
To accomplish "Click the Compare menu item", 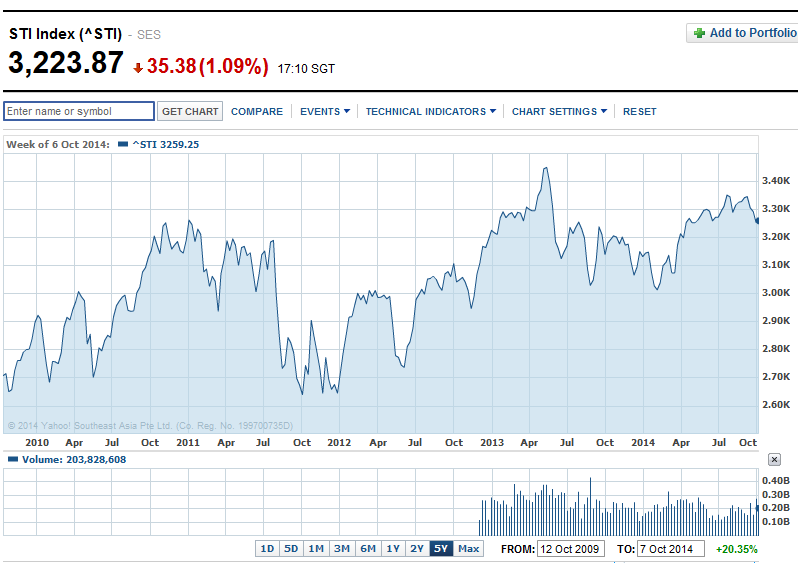I will tap(257, 111).
